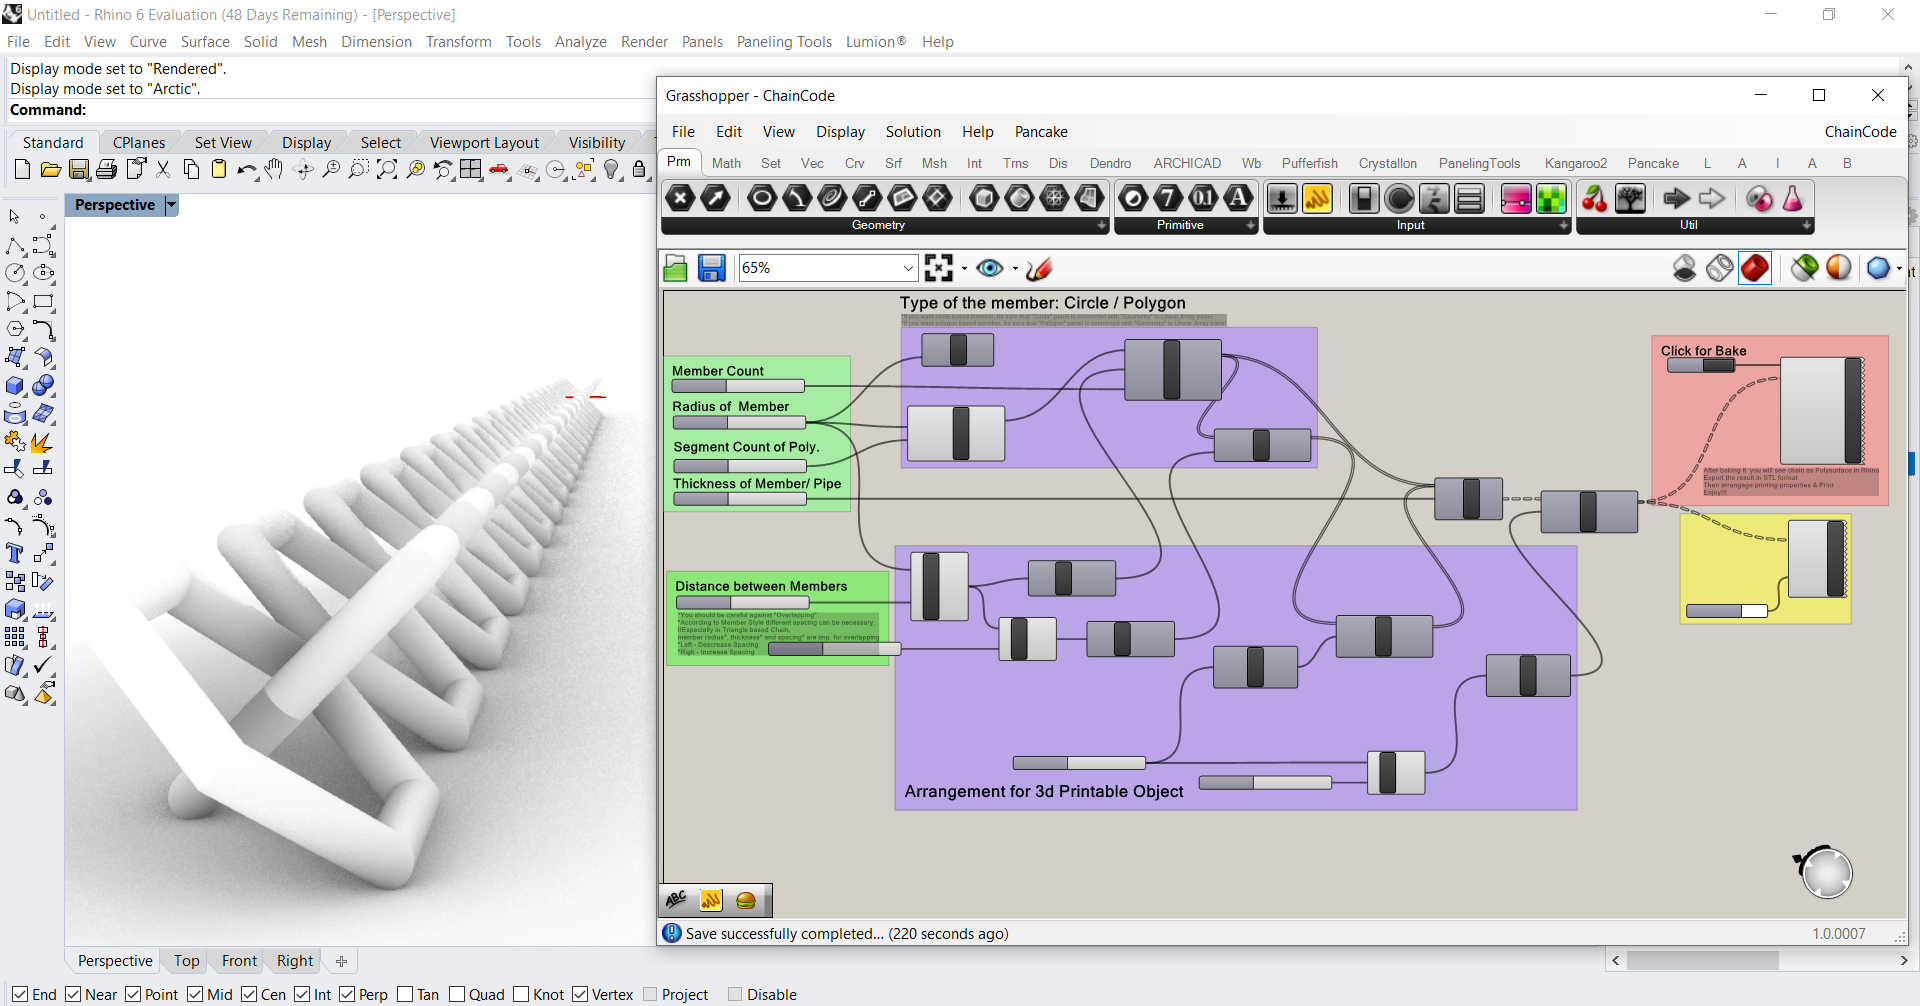This screenshot has width=1920, height=1006.
Task: Open the 65% zoom level dropdown
Action: [908, 268]
